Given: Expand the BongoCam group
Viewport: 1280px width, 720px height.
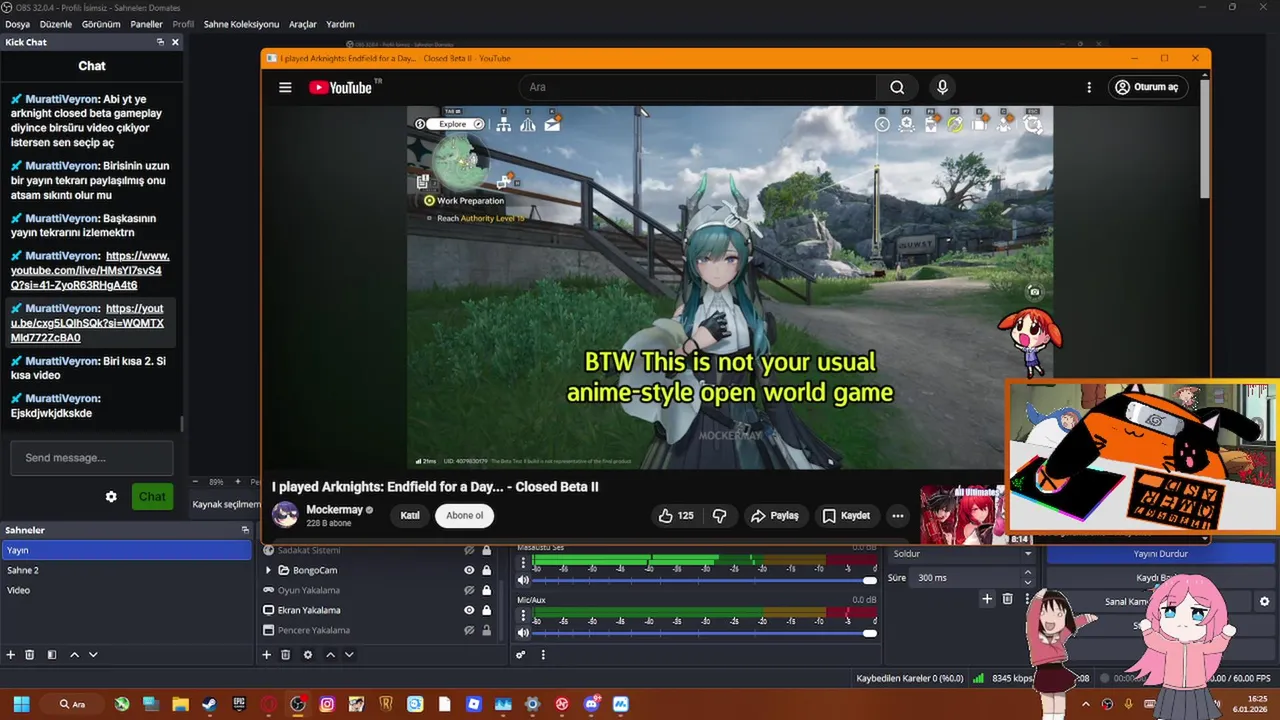Looking at the screenshot, I should 268,570.
